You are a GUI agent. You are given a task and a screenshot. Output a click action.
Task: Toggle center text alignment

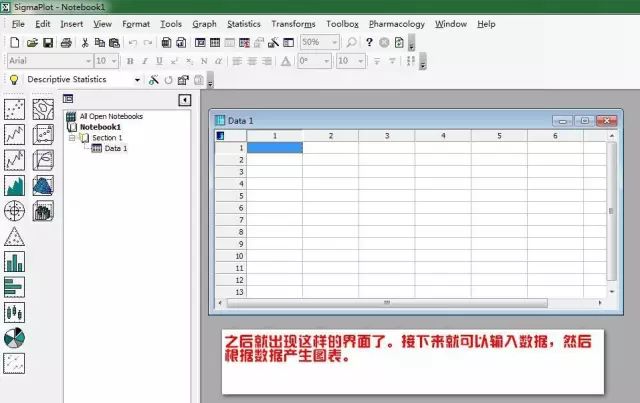(252, 61)
